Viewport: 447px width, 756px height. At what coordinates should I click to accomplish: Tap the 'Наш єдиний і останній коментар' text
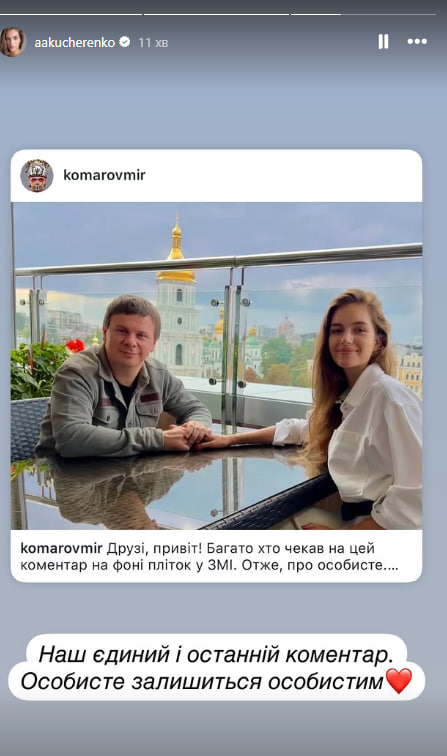216,655
